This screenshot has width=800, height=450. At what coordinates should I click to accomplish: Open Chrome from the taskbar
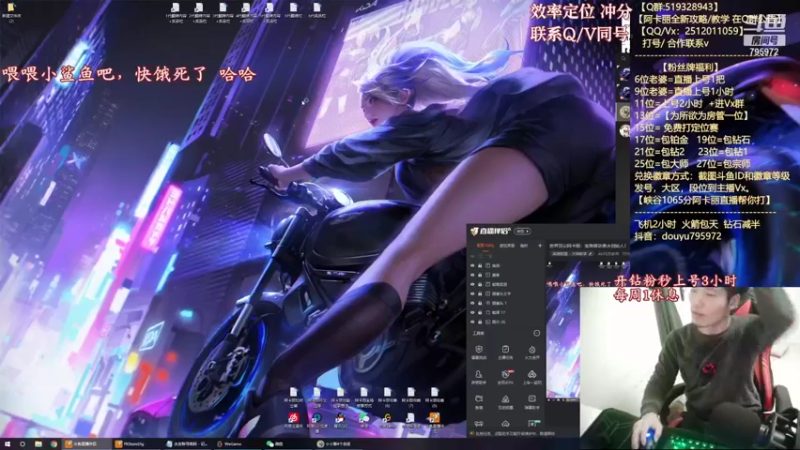pos(54,444)
